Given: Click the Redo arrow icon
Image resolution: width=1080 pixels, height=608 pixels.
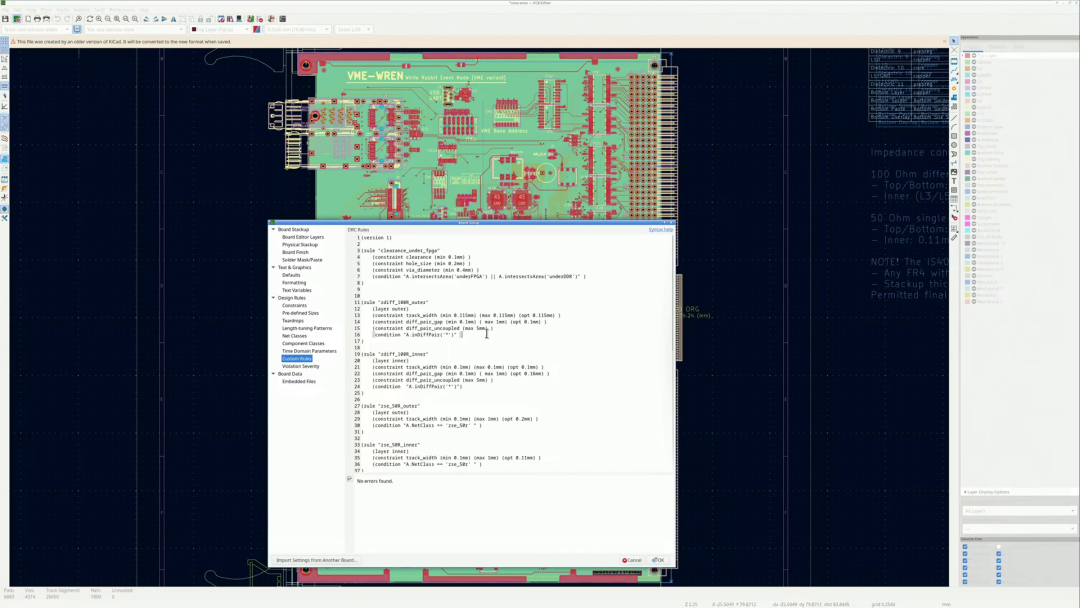Looking at the screenshot, I should click(x=67, y=19).
